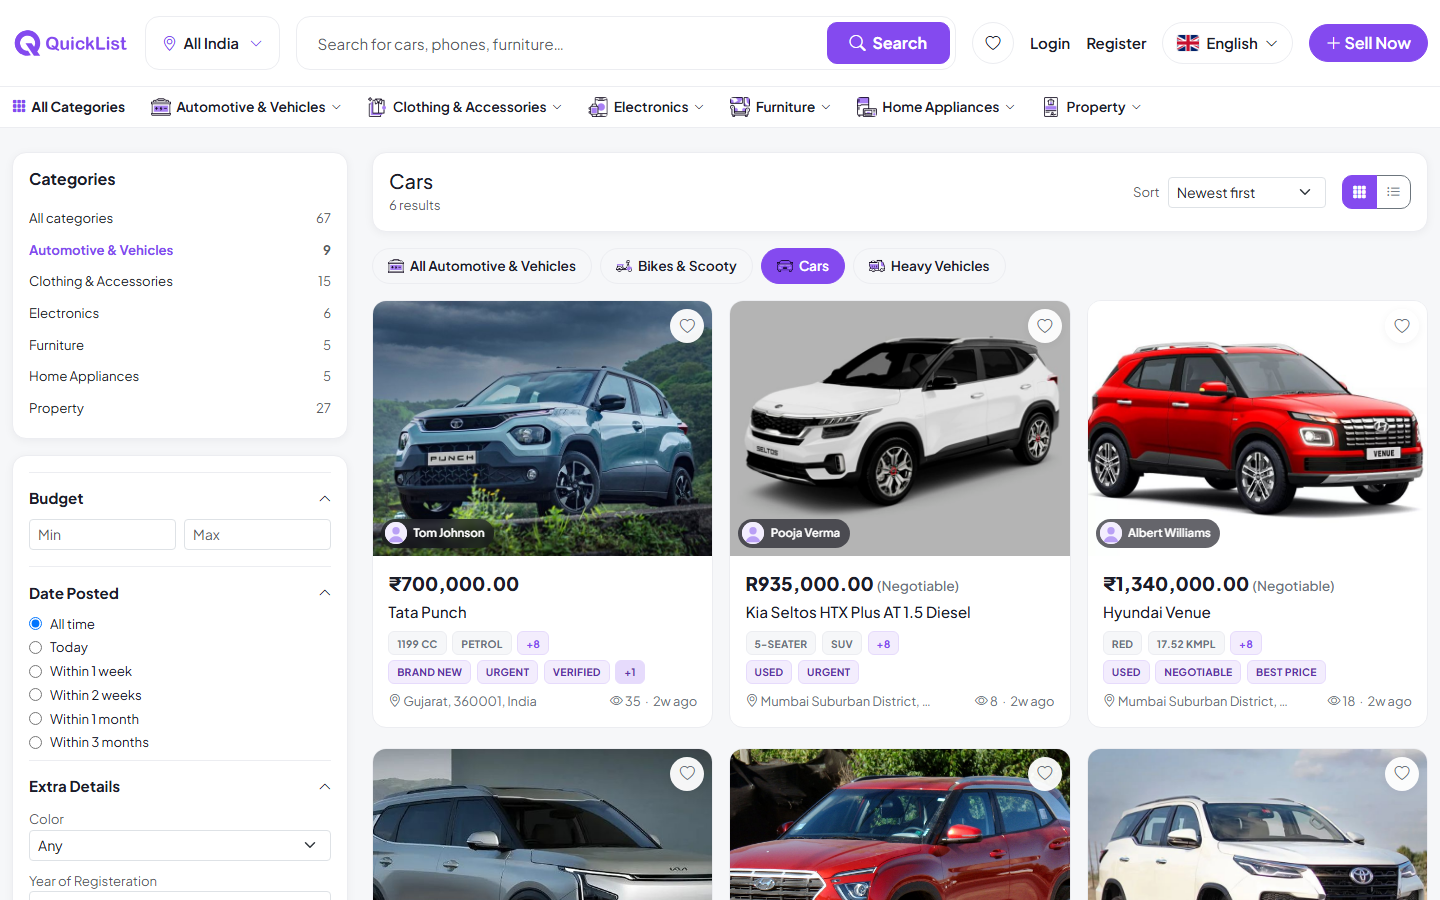Select All Automotive & Vehicles tab
The image size is (1440, 900).
click(482, 266)
